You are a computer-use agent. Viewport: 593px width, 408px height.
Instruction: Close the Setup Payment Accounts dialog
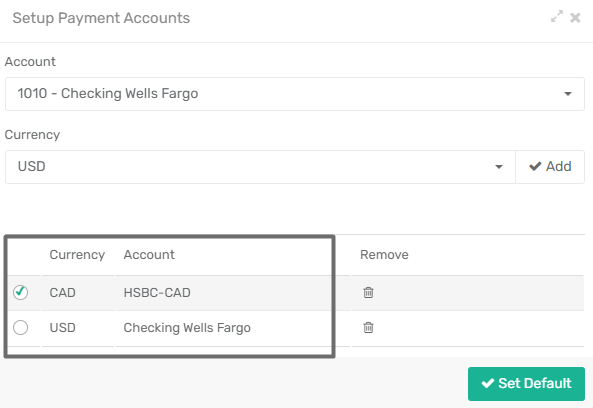[x=575, y=18]
